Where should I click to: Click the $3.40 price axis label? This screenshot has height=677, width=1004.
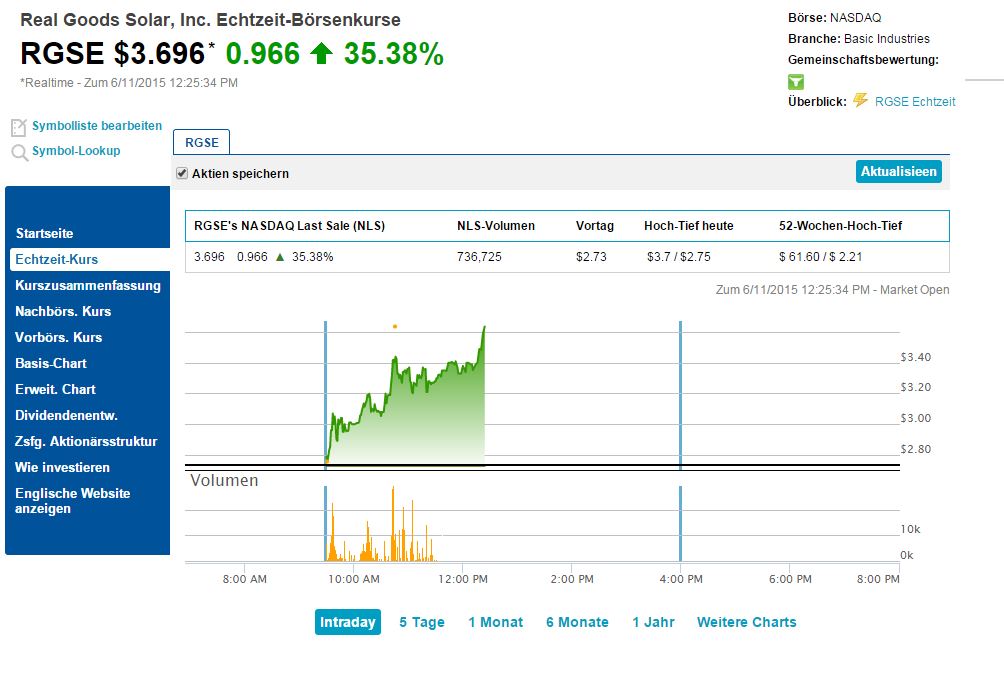916,357
